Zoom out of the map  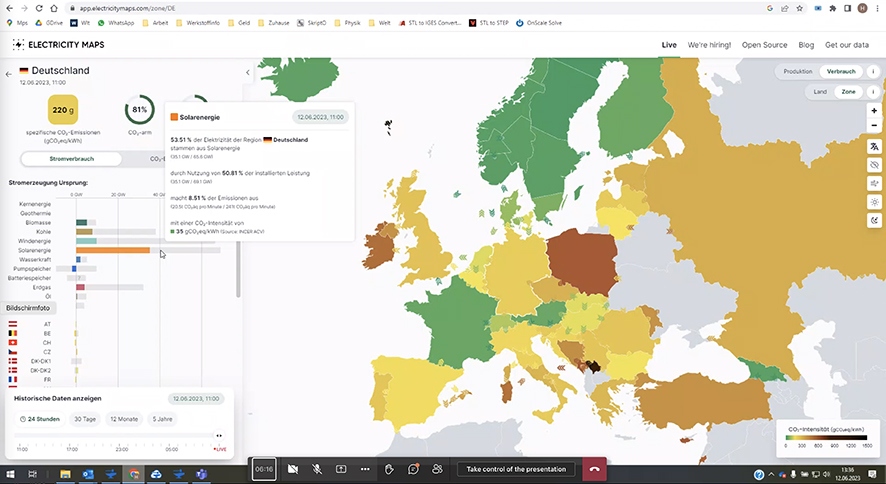pos(874,125)
